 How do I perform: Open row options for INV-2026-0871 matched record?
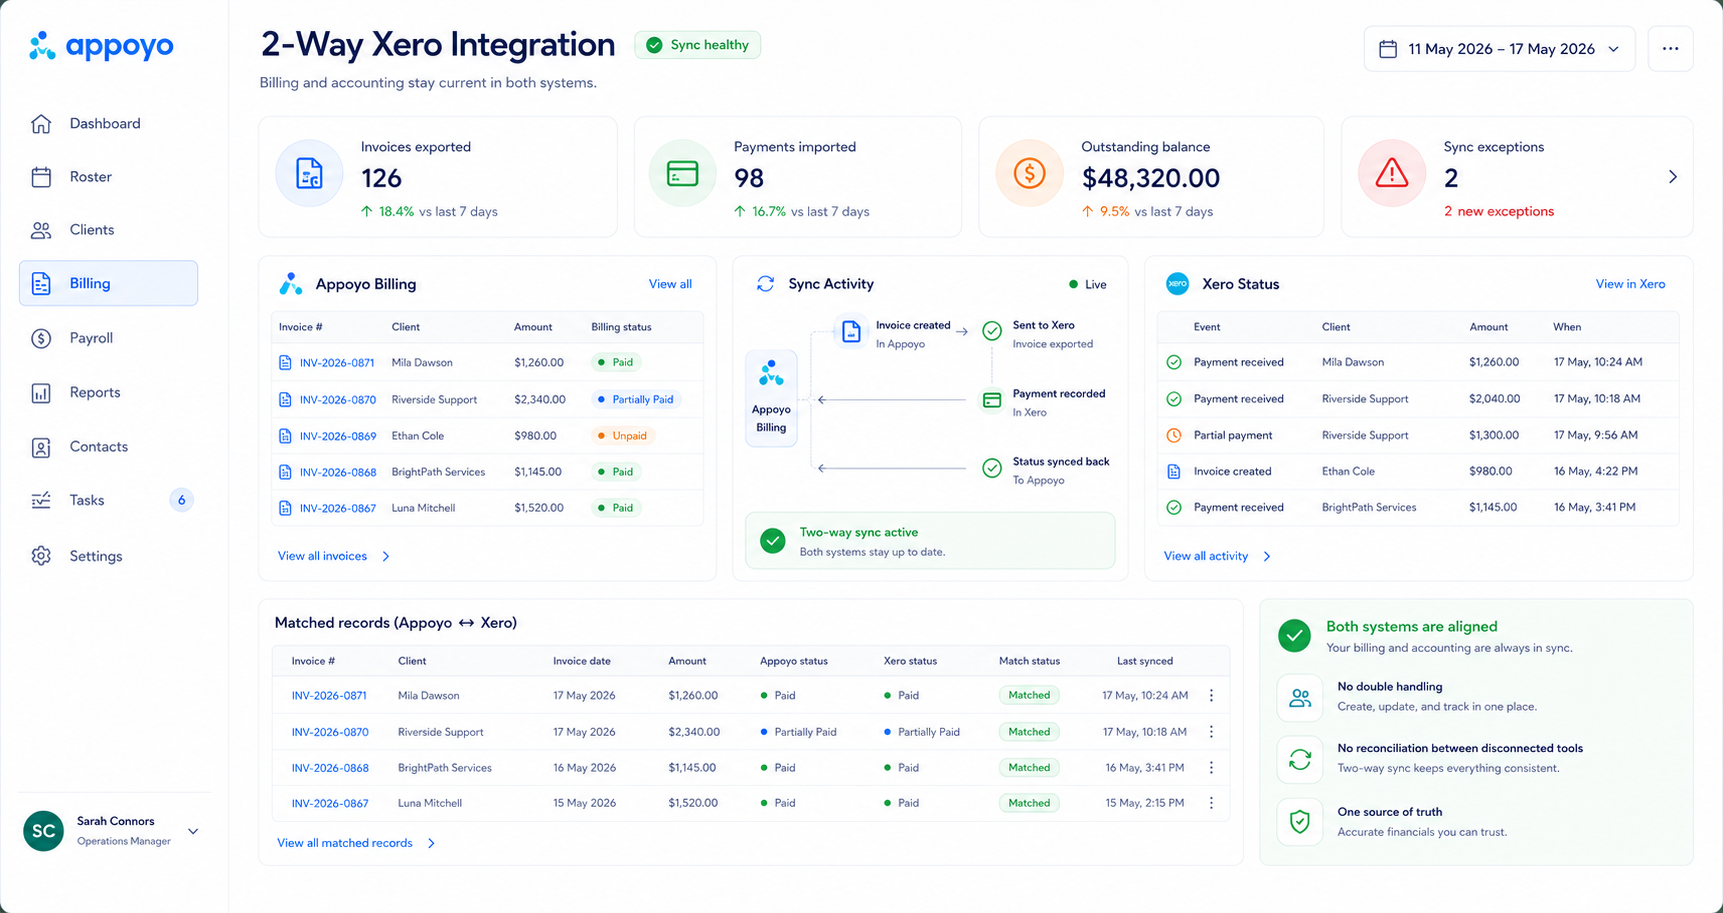[1211, 695]
